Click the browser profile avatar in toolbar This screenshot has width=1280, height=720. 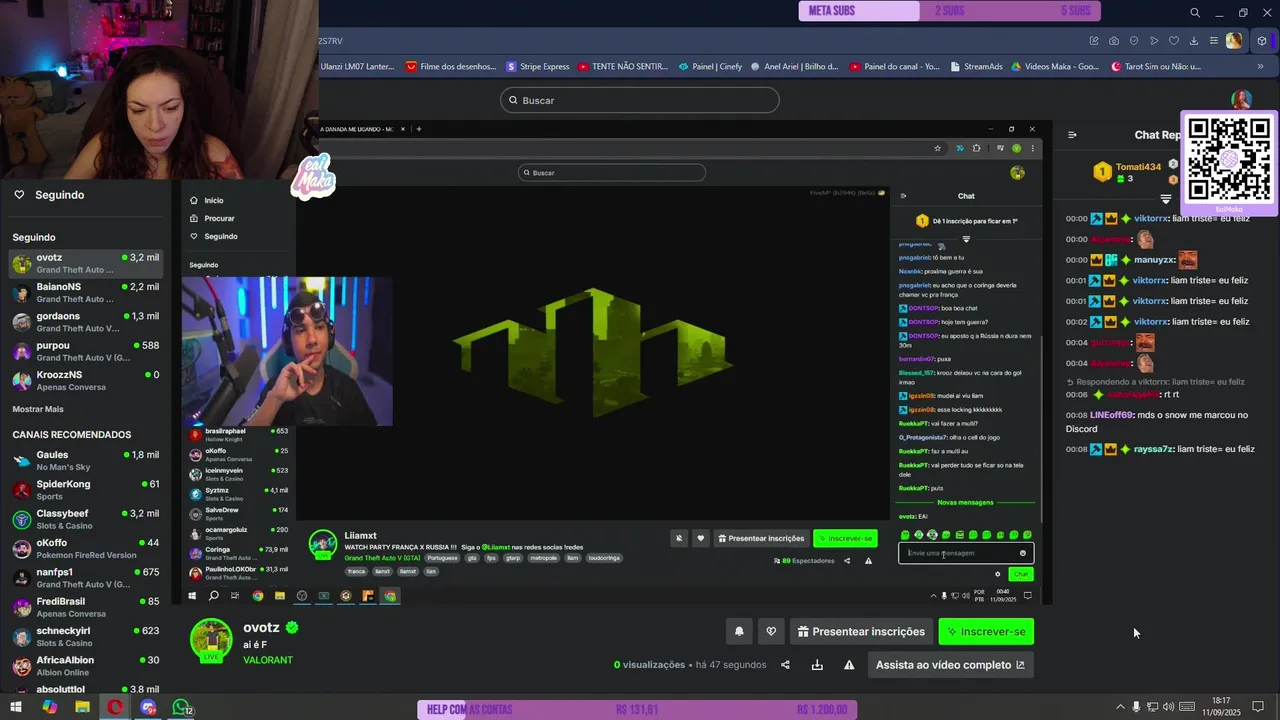(1235, 41)
